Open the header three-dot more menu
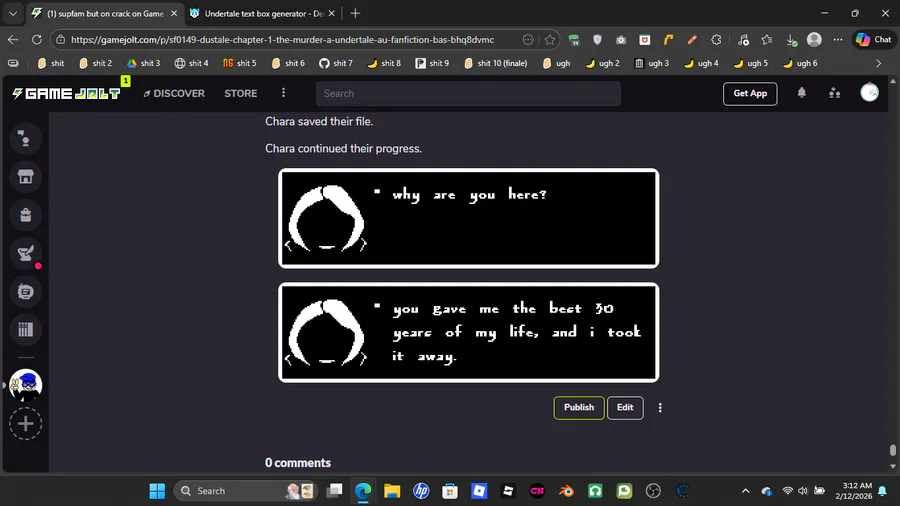The width and height of the screenshot is (900, 506). pos(283,93)
